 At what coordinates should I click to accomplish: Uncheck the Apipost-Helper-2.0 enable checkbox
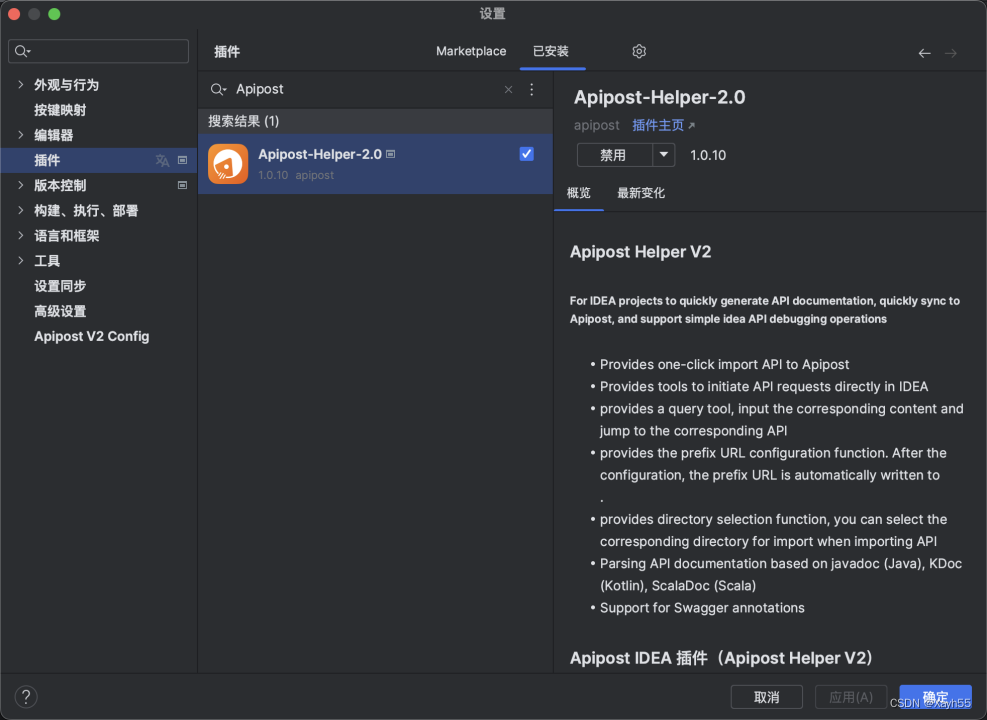click(525, 153)
